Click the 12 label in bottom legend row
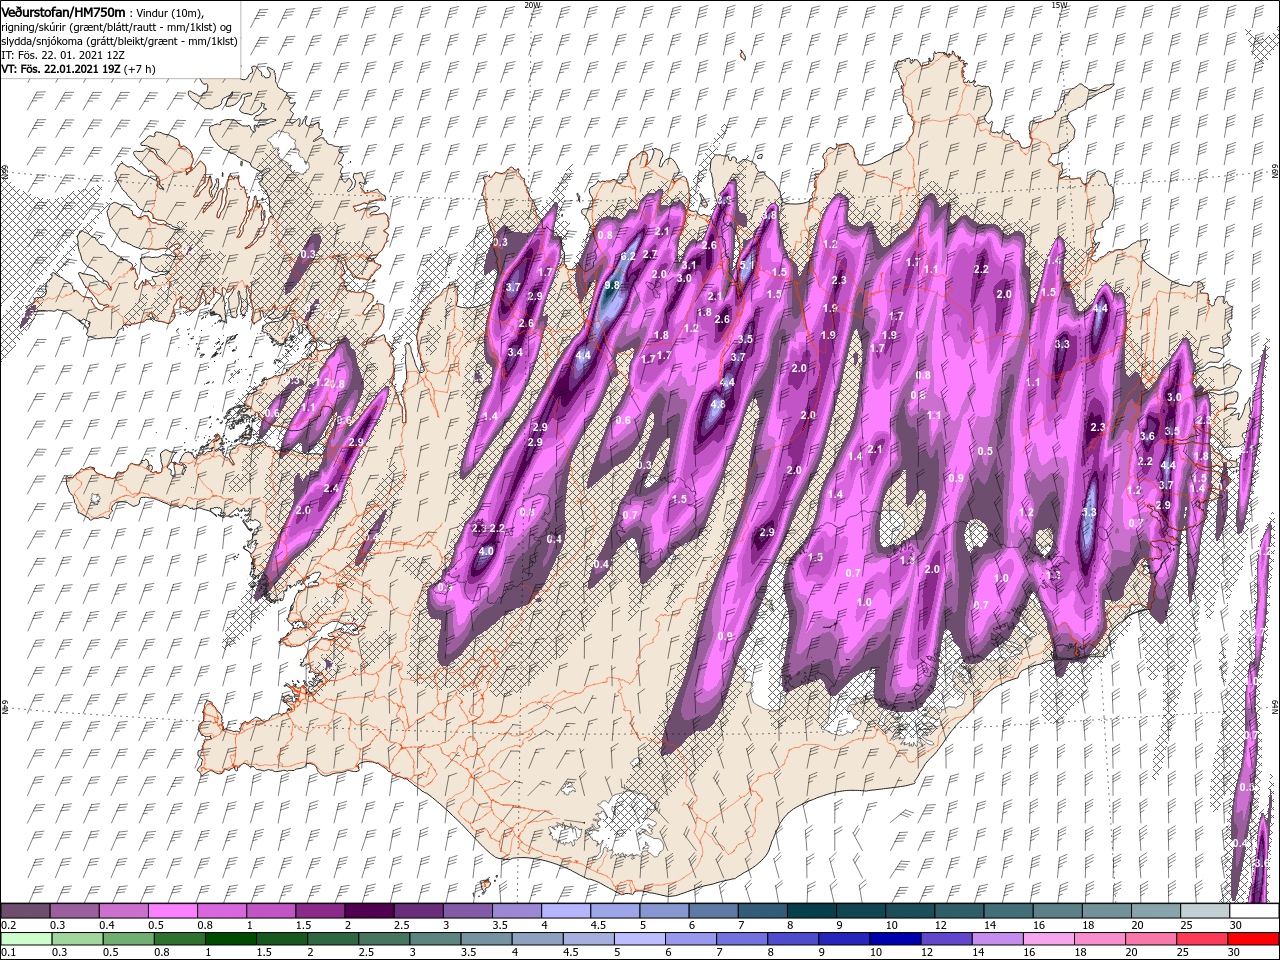The width and height of the screenshot is (1280, 960). (x=927, y=953)
